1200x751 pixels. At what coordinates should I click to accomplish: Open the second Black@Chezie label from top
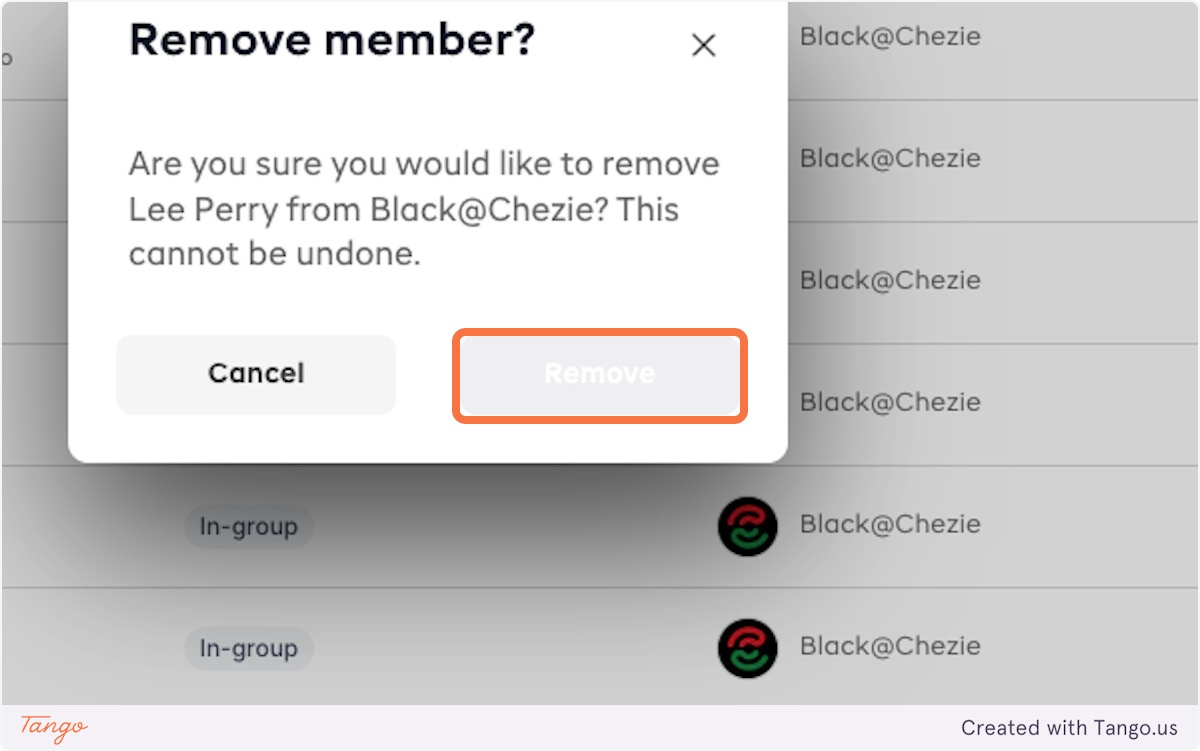890,158
